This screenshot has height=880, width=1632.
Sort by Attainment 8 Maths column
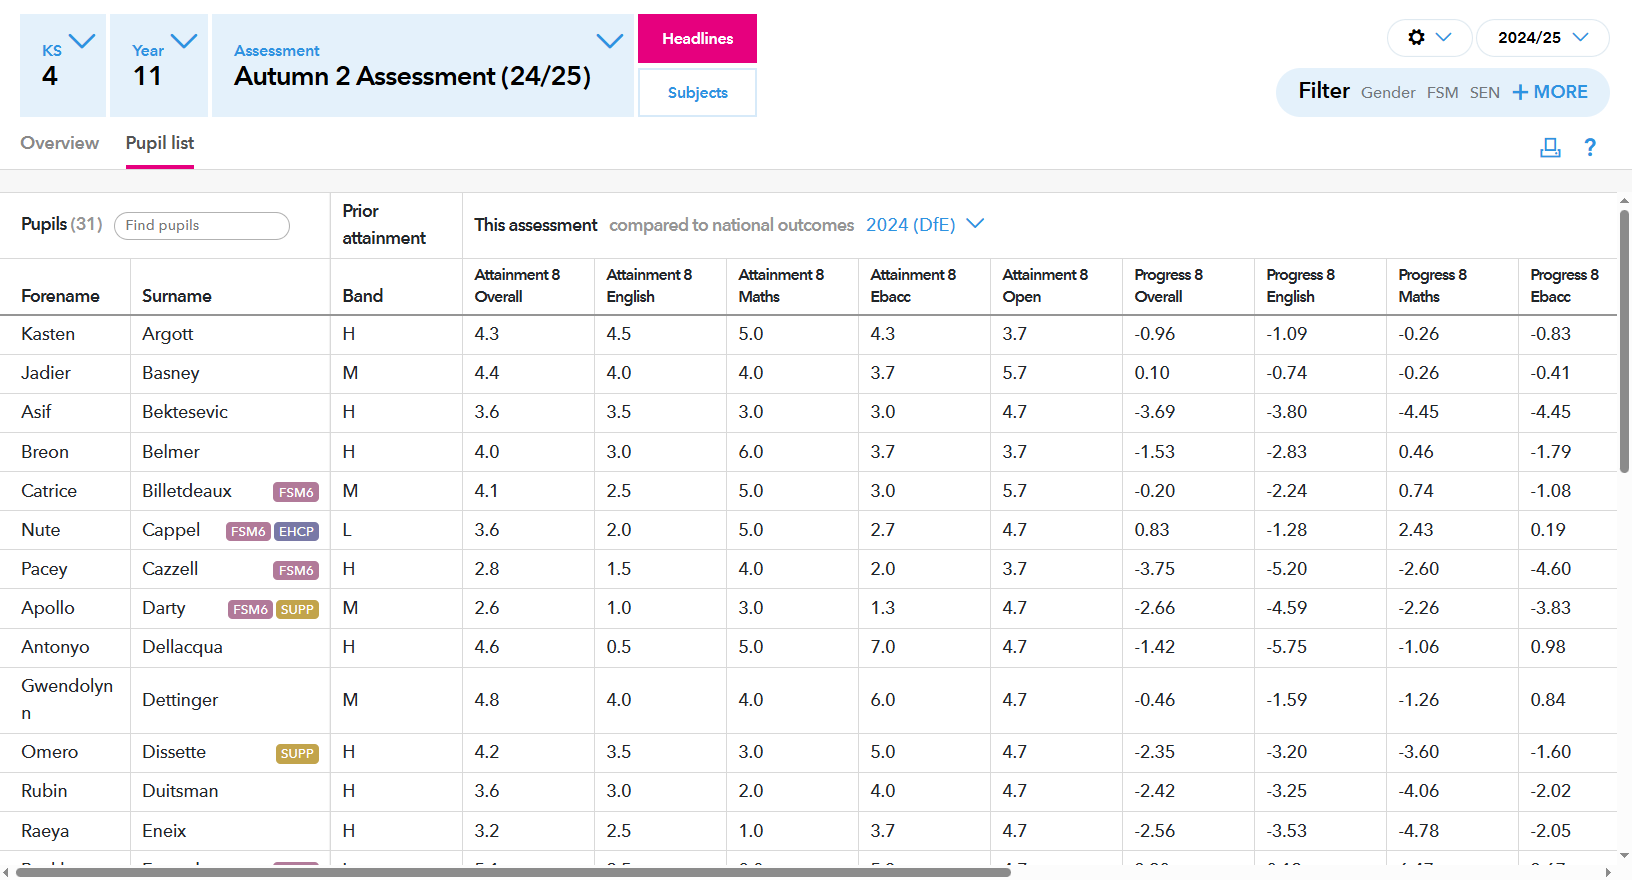(x=781, y=286)
